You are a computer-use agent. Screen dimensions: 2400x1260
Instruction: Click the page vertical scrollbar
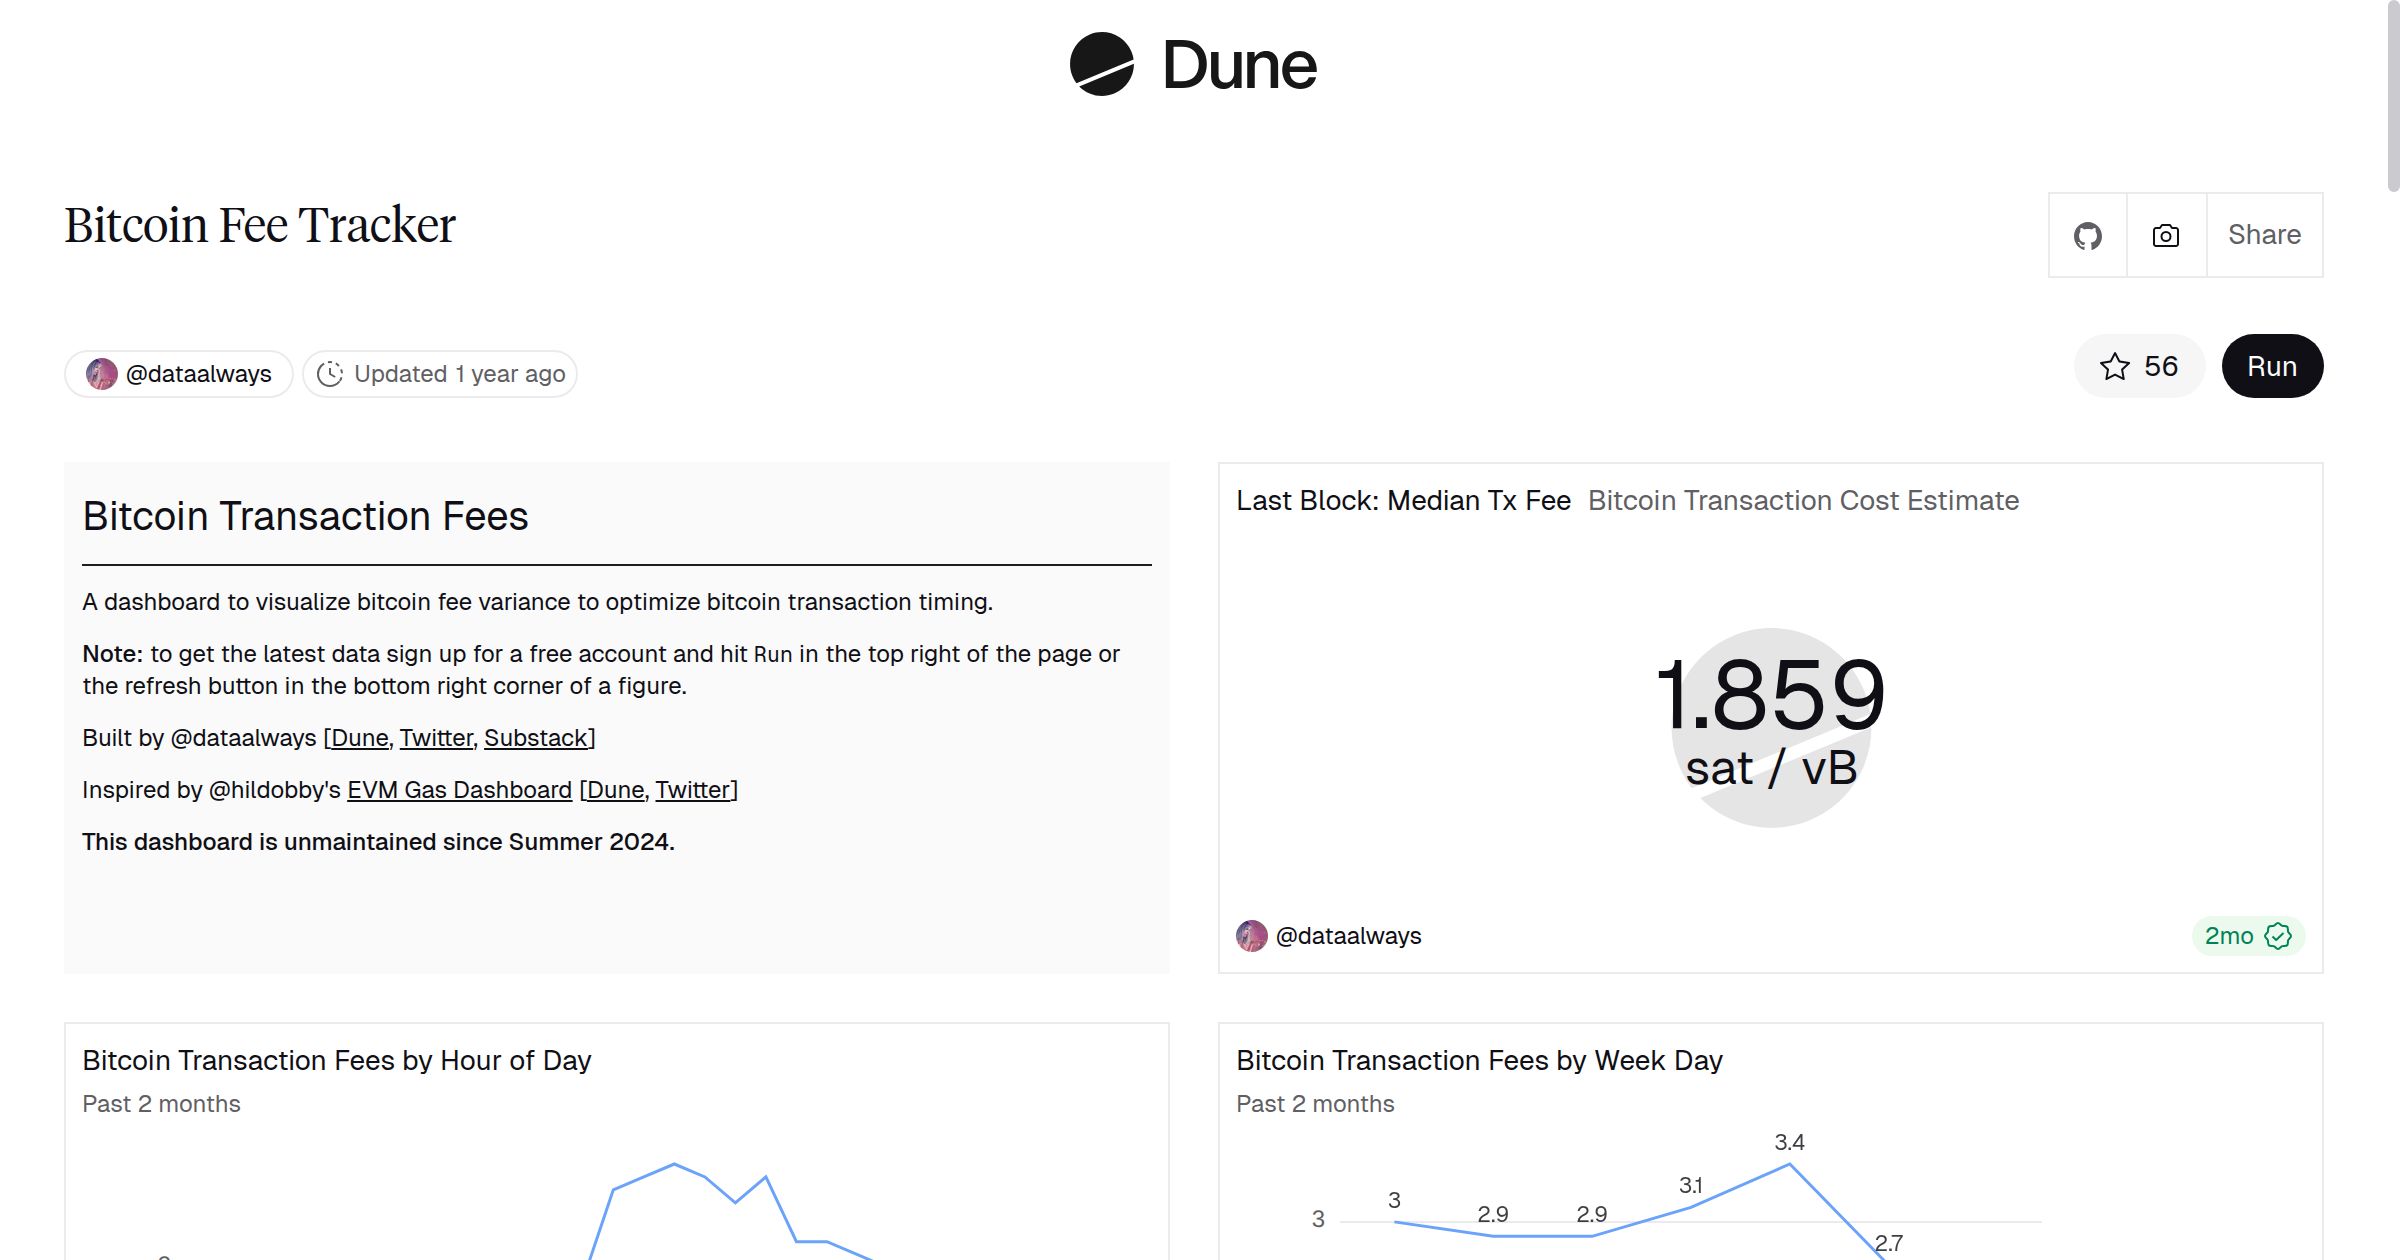tap(2392, 95)
